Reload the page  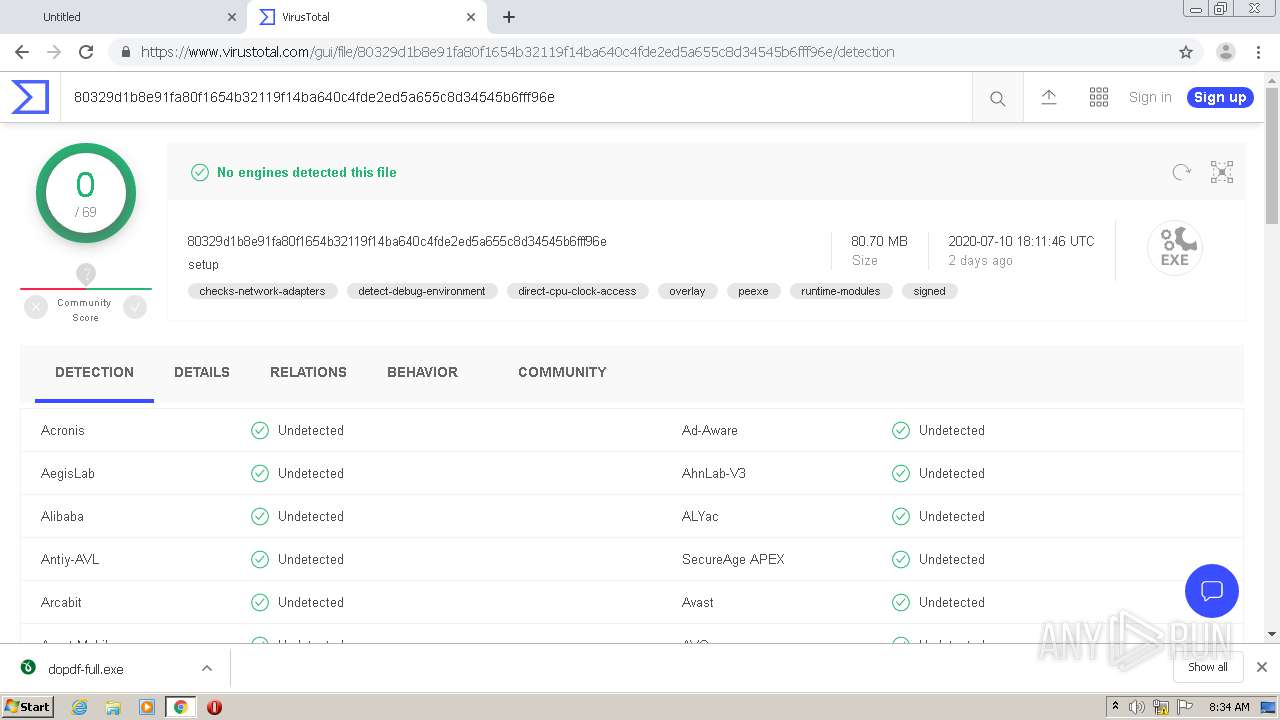coord(86,52)
